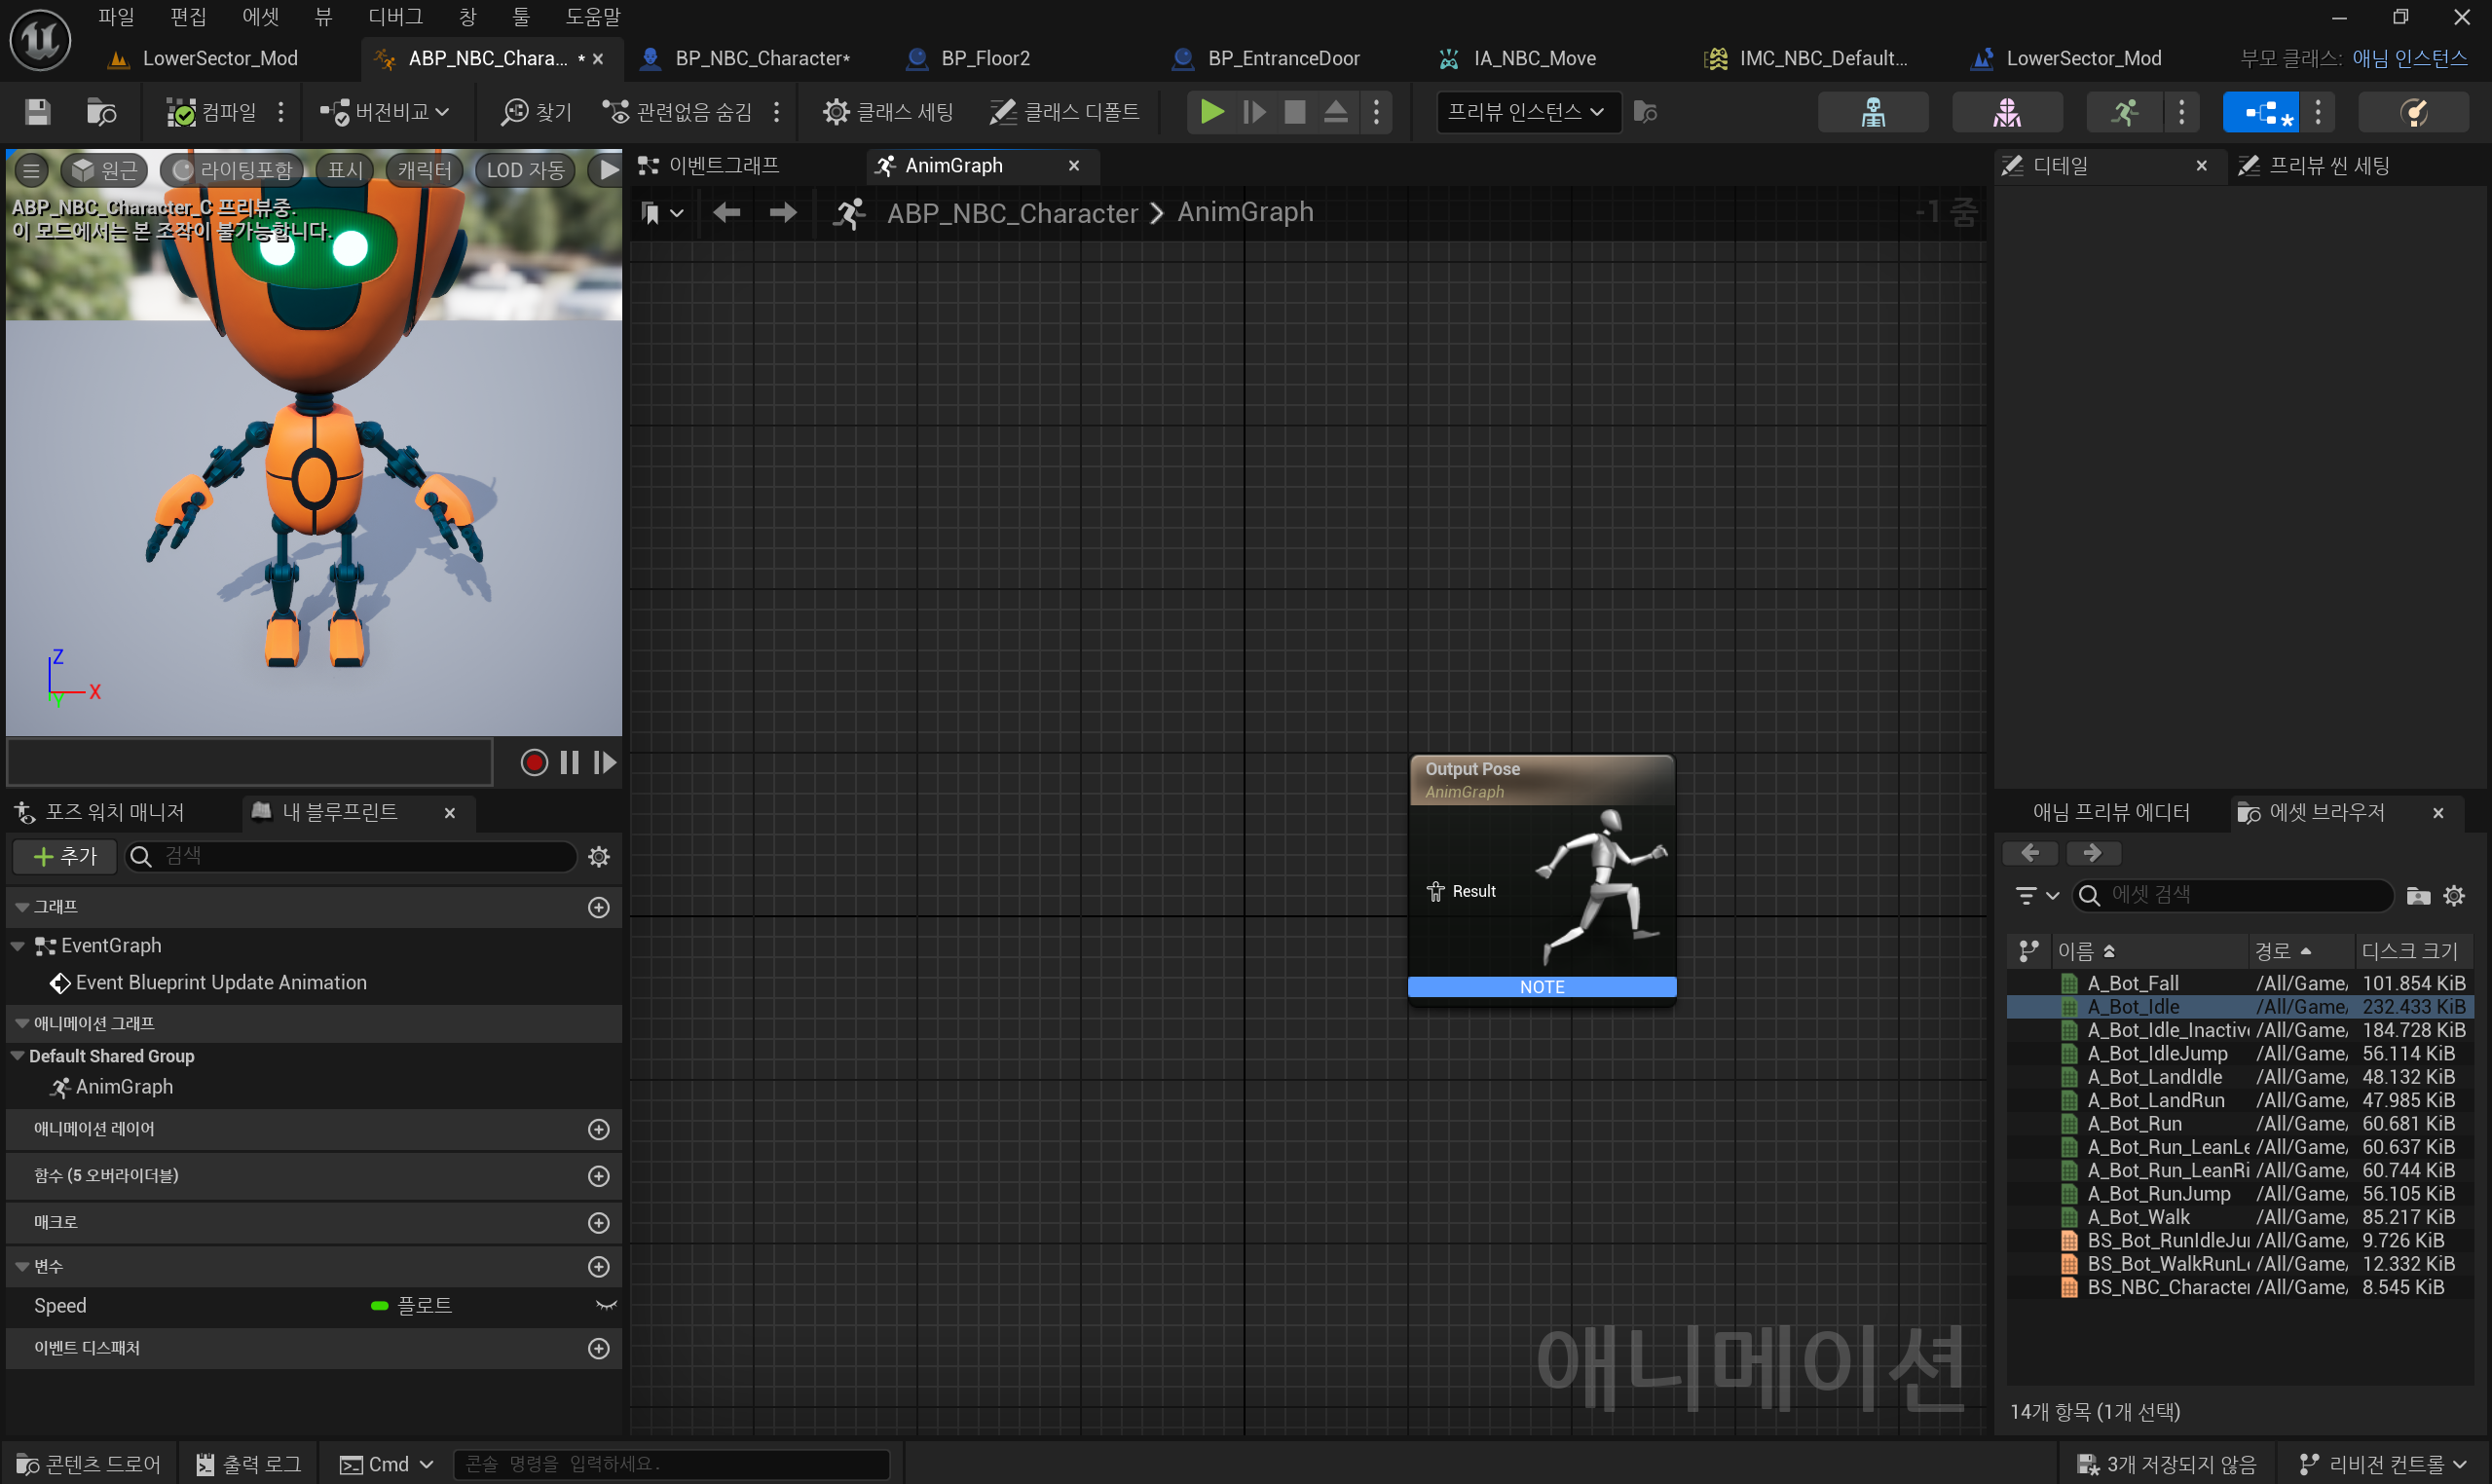Click the record button below viewport
2492x1484 pixels.
tap(534, 763)
